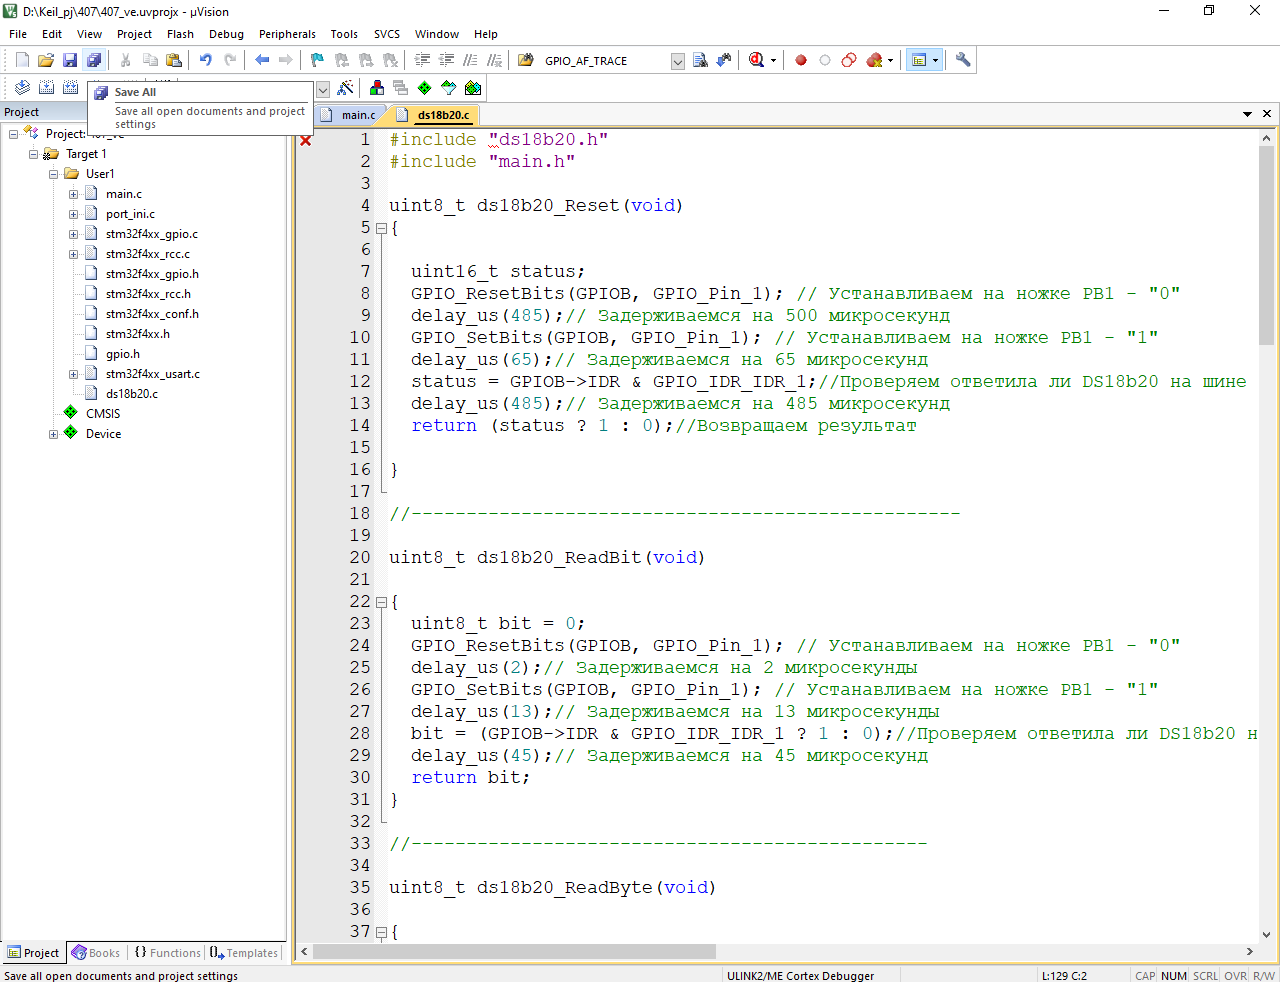Collapse the User1 group
Viewport: 1280px width, 982px height.
click(x=53, y=174)
